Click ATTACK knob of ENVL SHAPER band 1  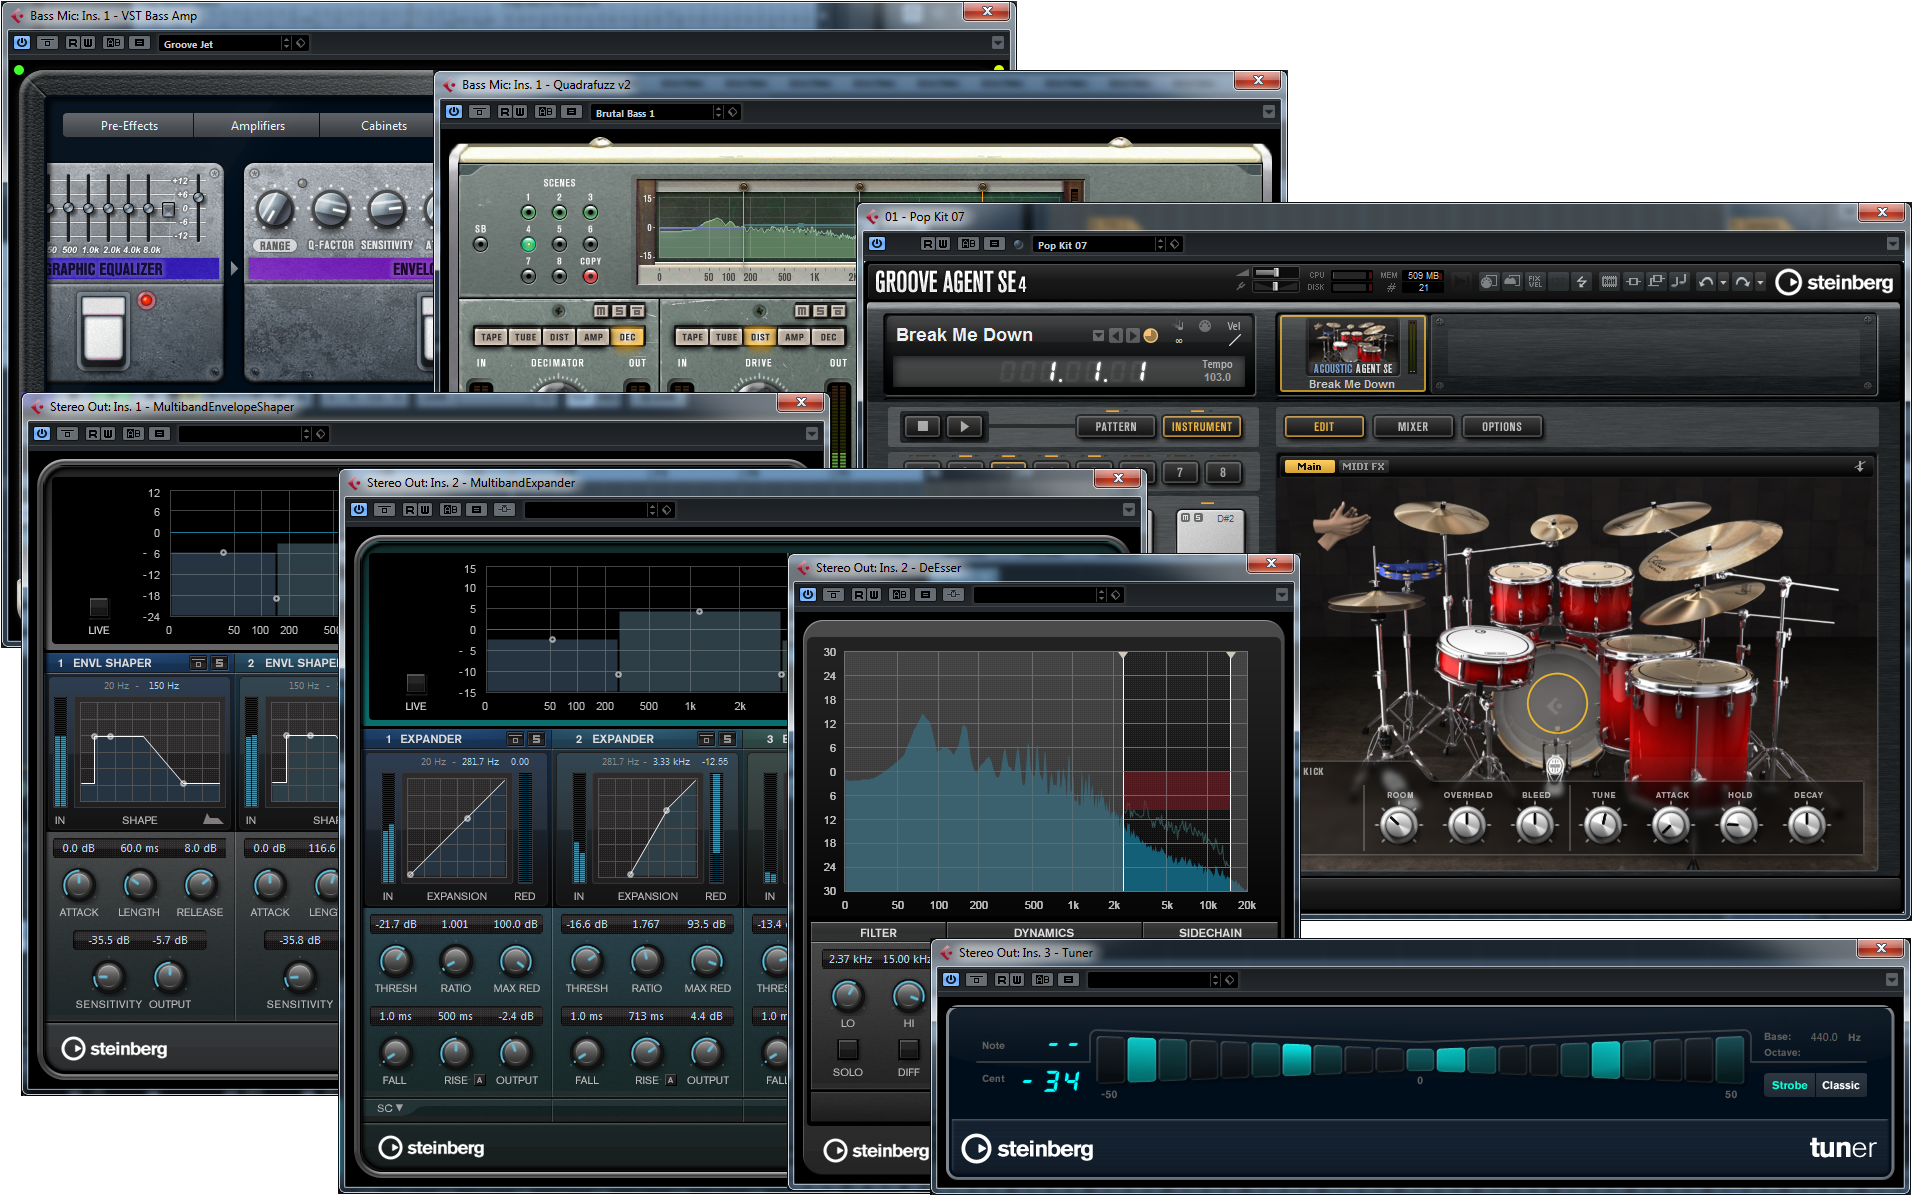pyautogui.click(x=78, y=885)
